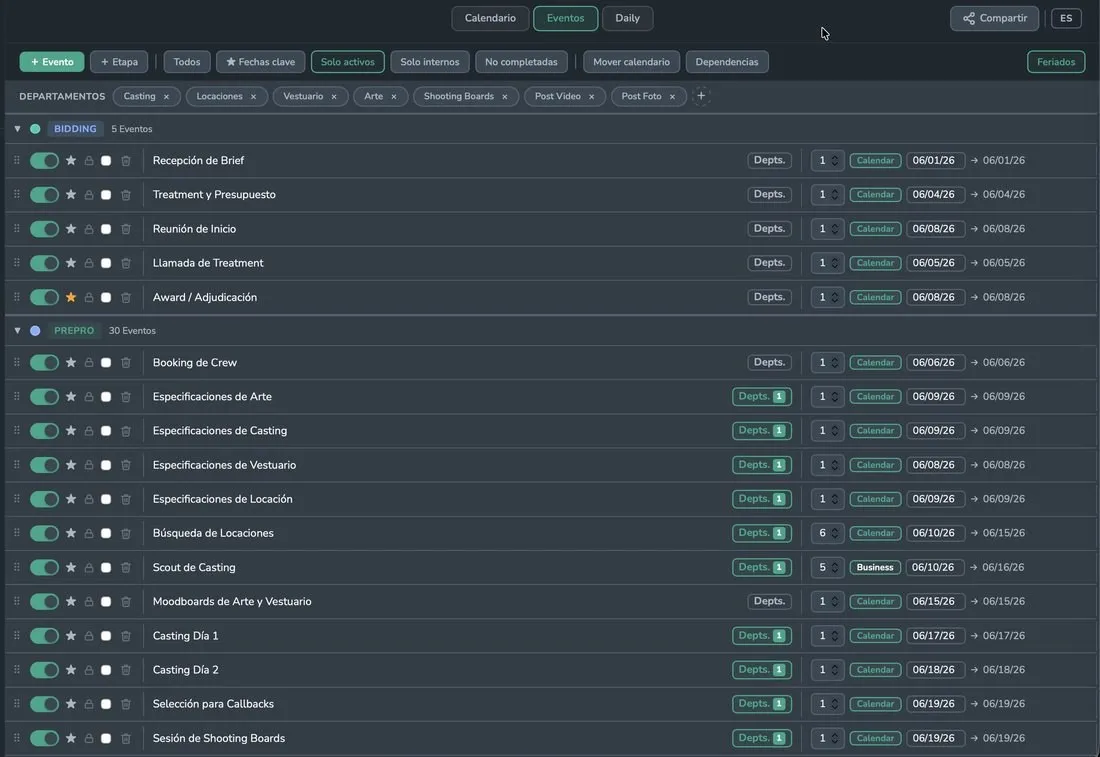Collapse the BIDDING stage section
Screen dimensions: 1100x757
pyautogui.click(x=18, y=129)
